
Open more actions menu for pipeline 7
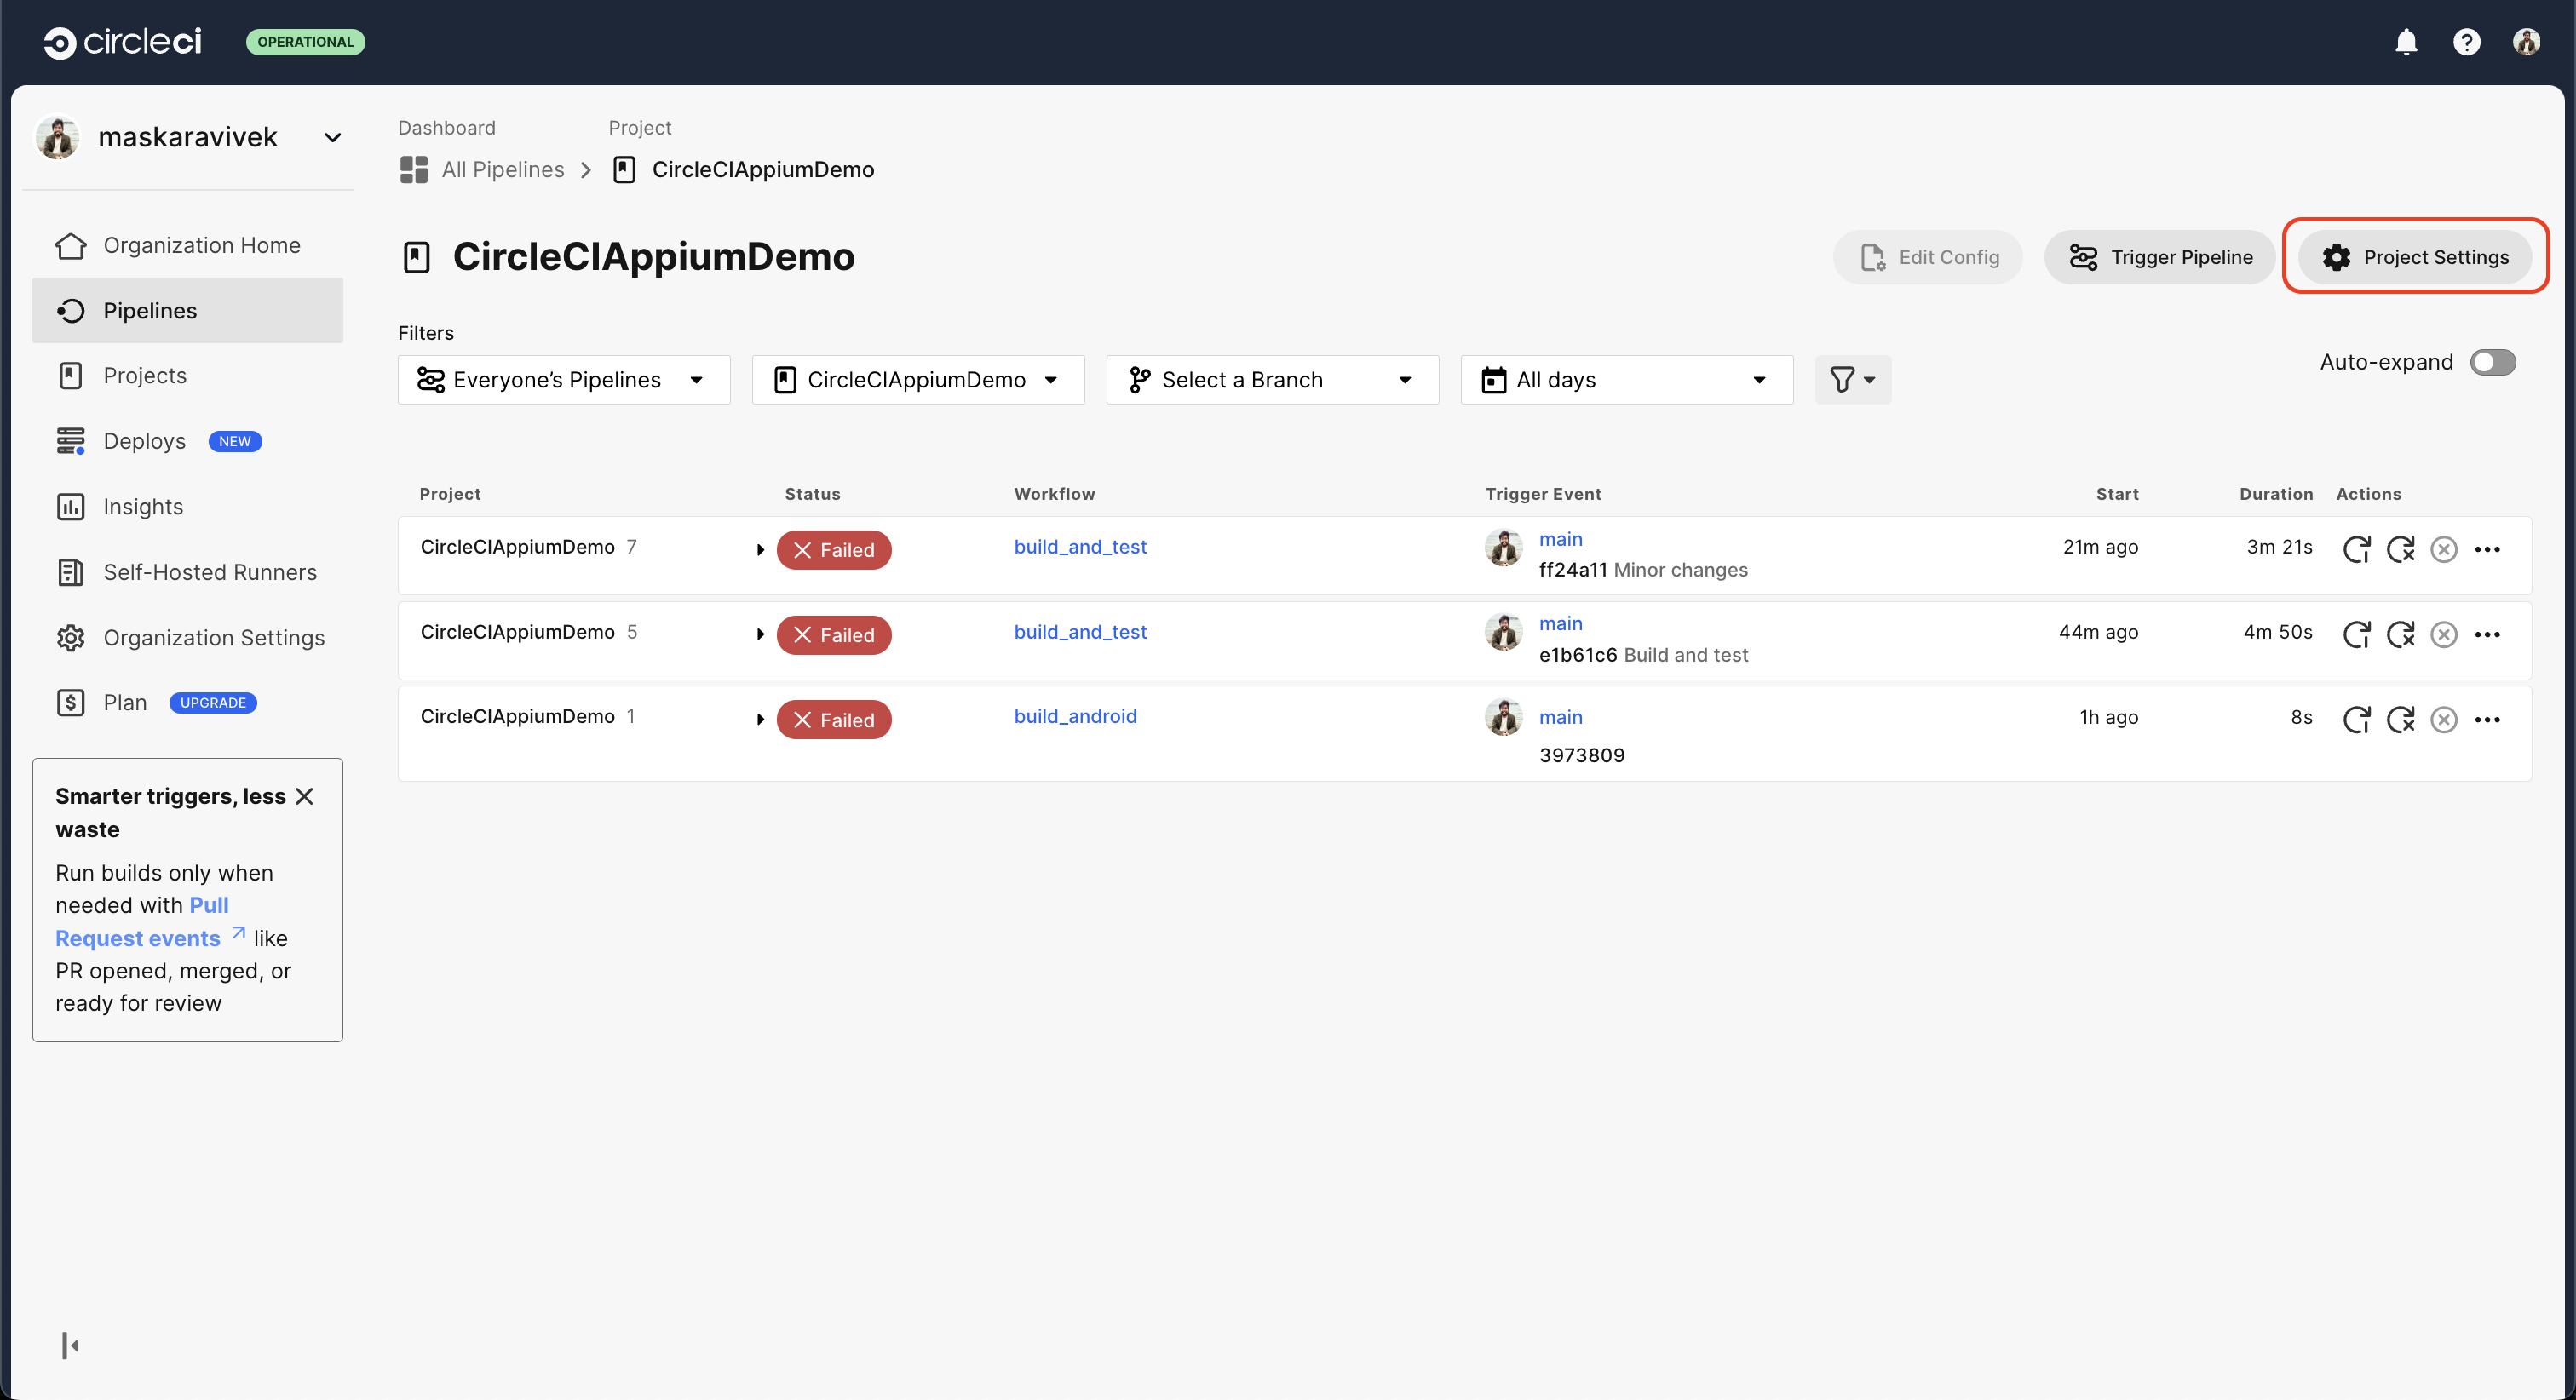(2487, 549)
